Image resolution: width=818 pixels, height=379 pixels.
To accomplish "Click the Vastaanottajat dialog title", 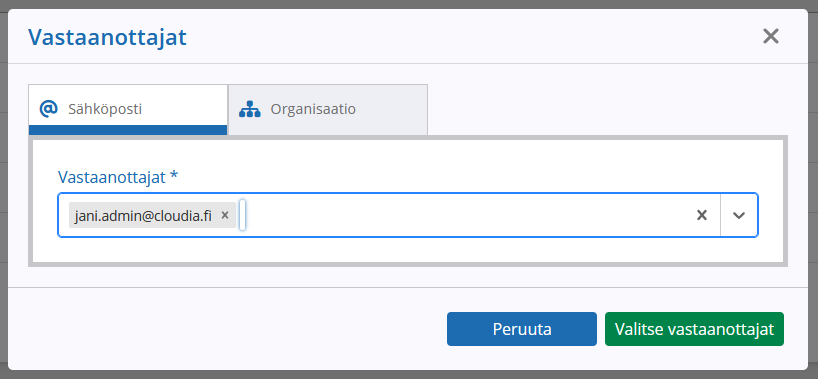I will (107, 38).
